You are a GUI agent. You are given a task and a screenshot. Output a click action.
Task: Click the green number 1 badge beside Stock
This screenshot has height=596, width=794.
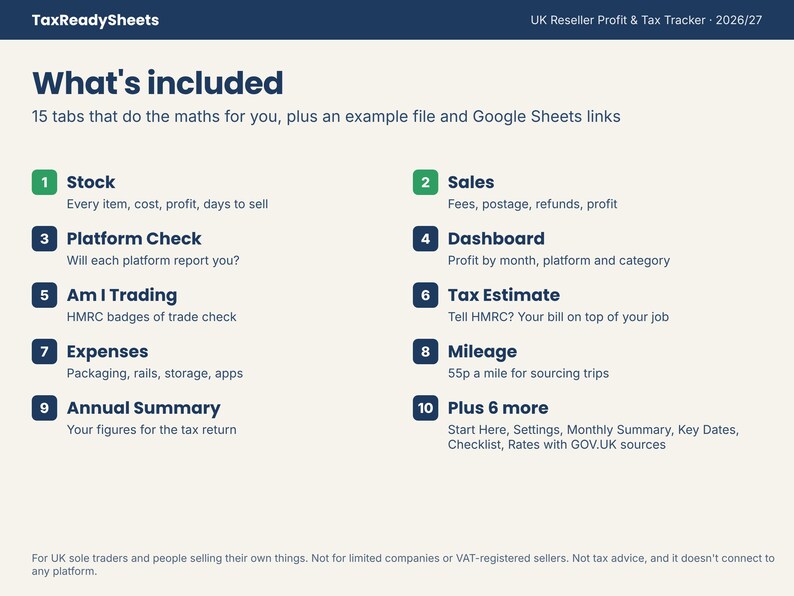[45, 182]
